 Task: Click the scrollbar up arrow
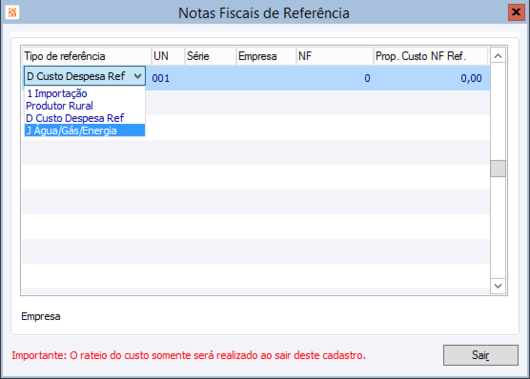click(498, 56)
